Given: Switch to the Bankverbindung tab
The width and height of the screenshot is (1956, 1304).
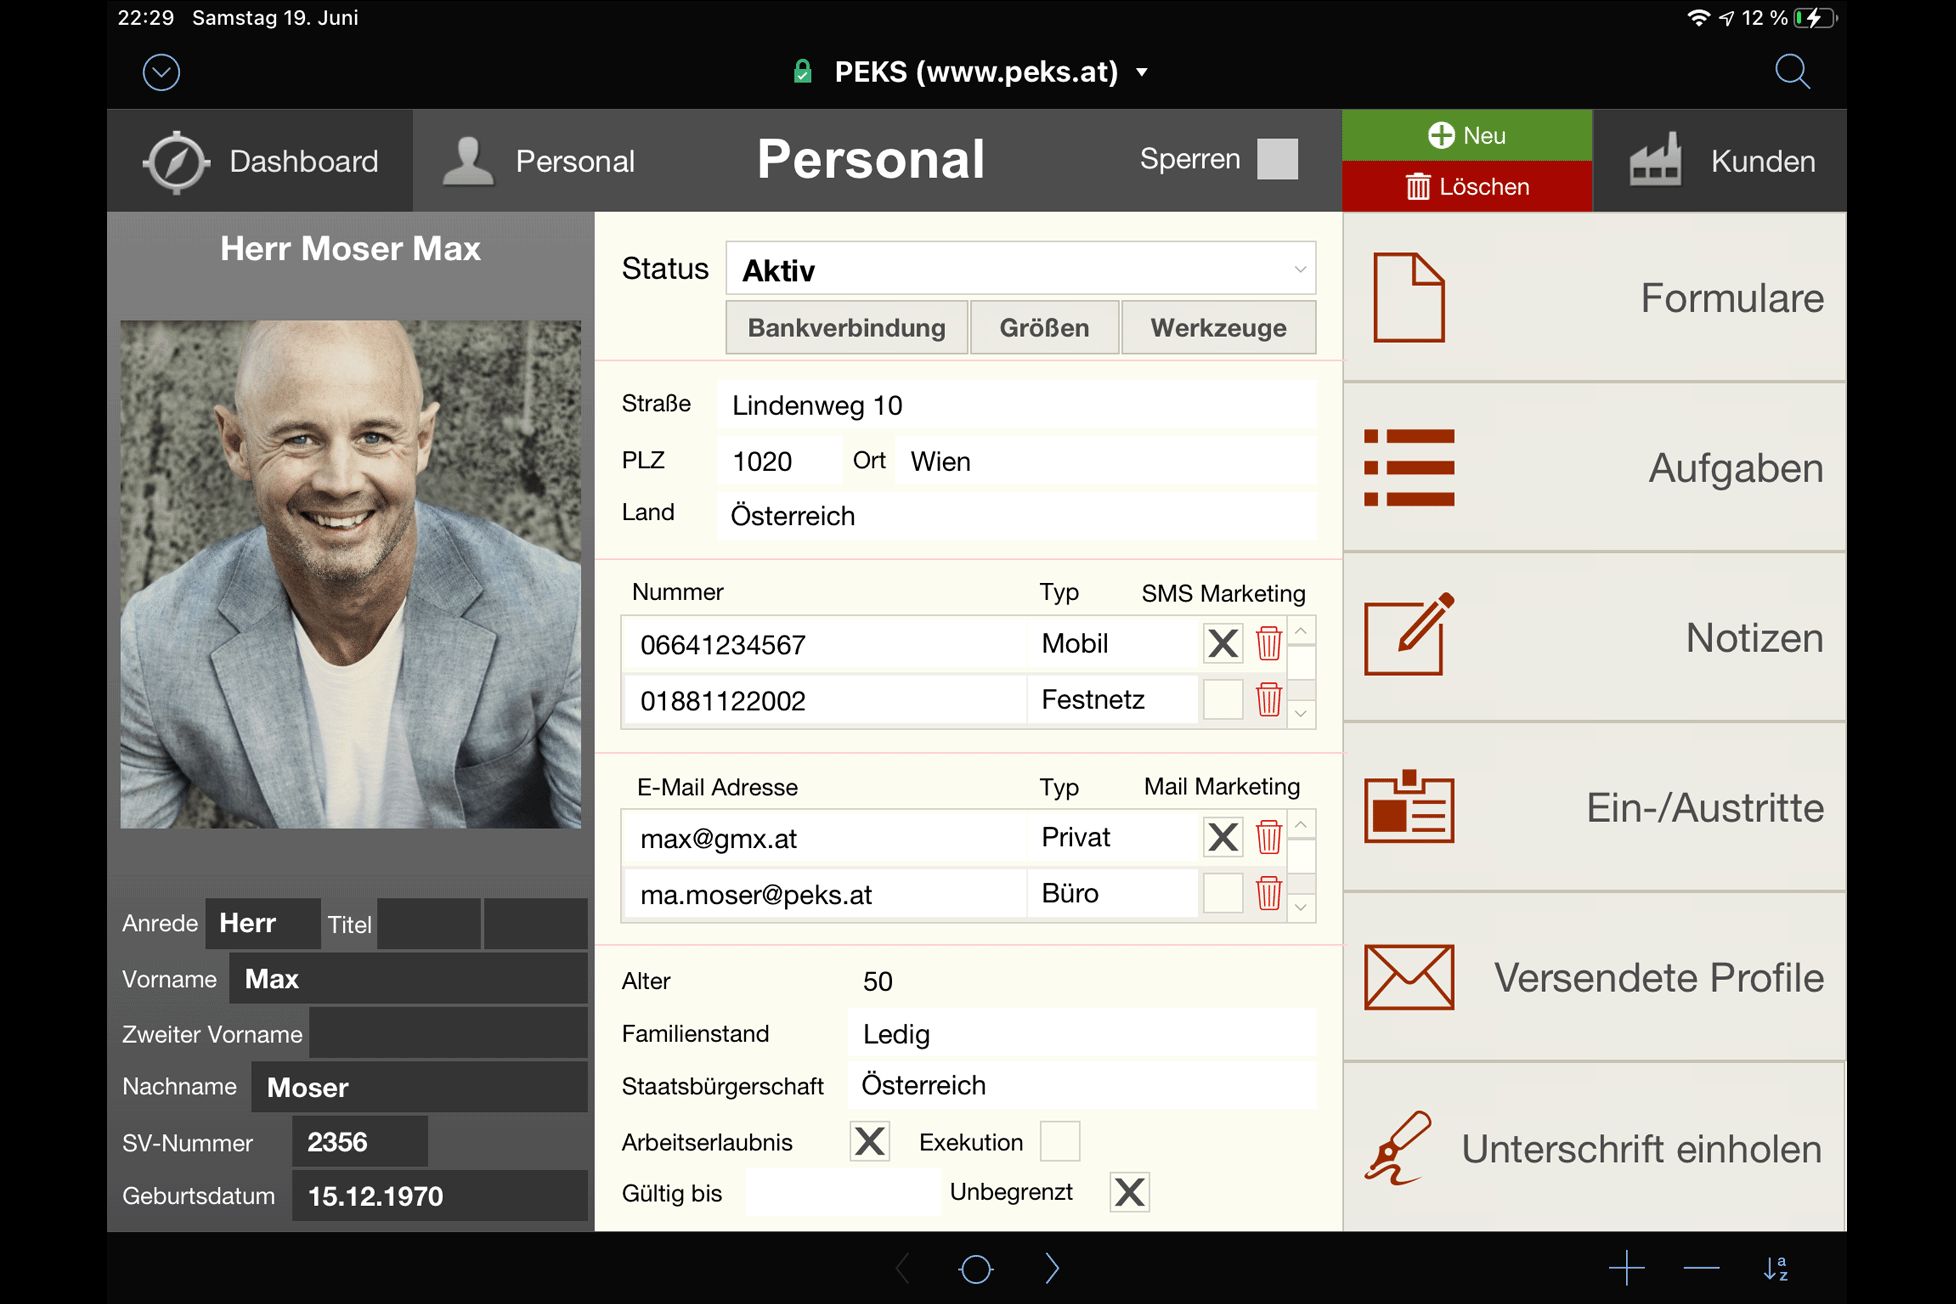Looking at the screenshot, I should point(846,328).
